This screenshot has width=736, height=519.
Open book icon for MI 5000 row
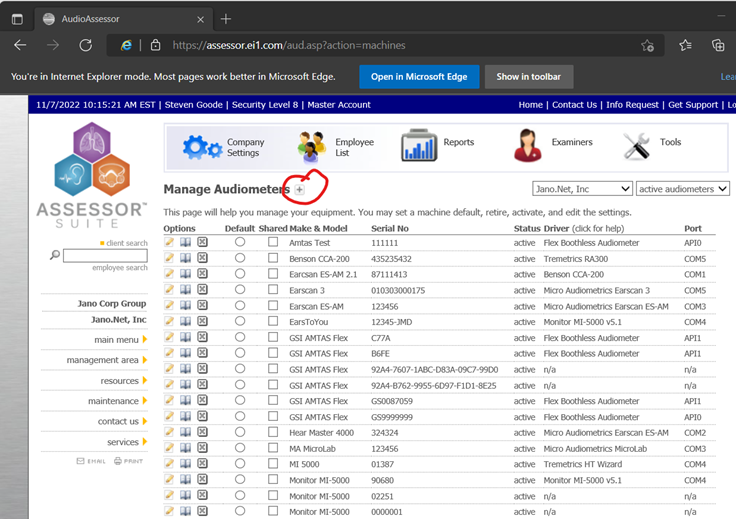186,464
